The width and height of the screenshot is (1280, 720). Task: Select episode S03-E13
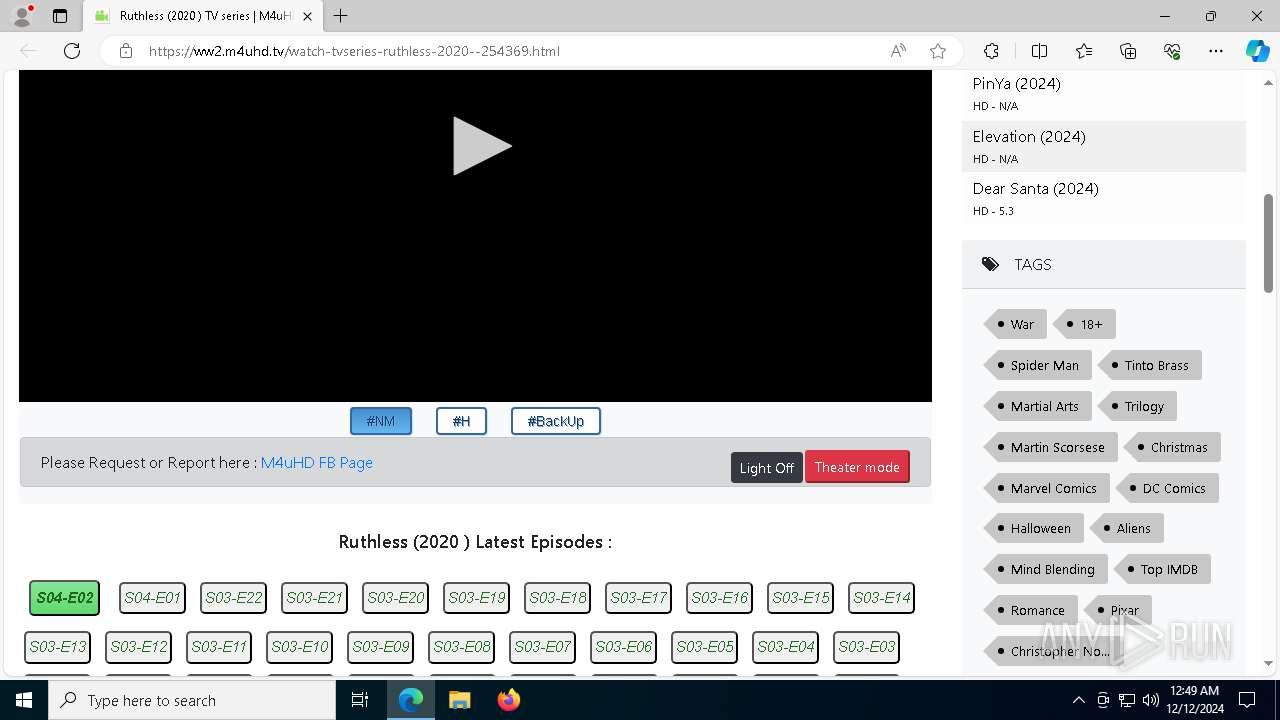pyautogui.click(x=57, y=647)
